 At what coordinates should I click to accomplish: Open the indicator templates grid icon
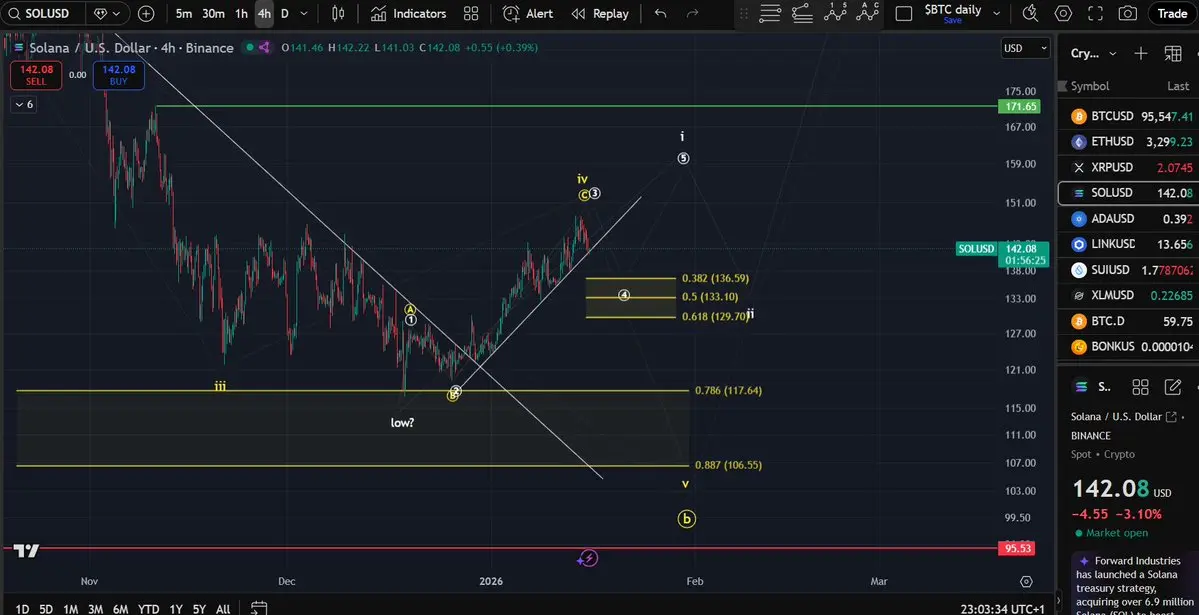point(471,14)
